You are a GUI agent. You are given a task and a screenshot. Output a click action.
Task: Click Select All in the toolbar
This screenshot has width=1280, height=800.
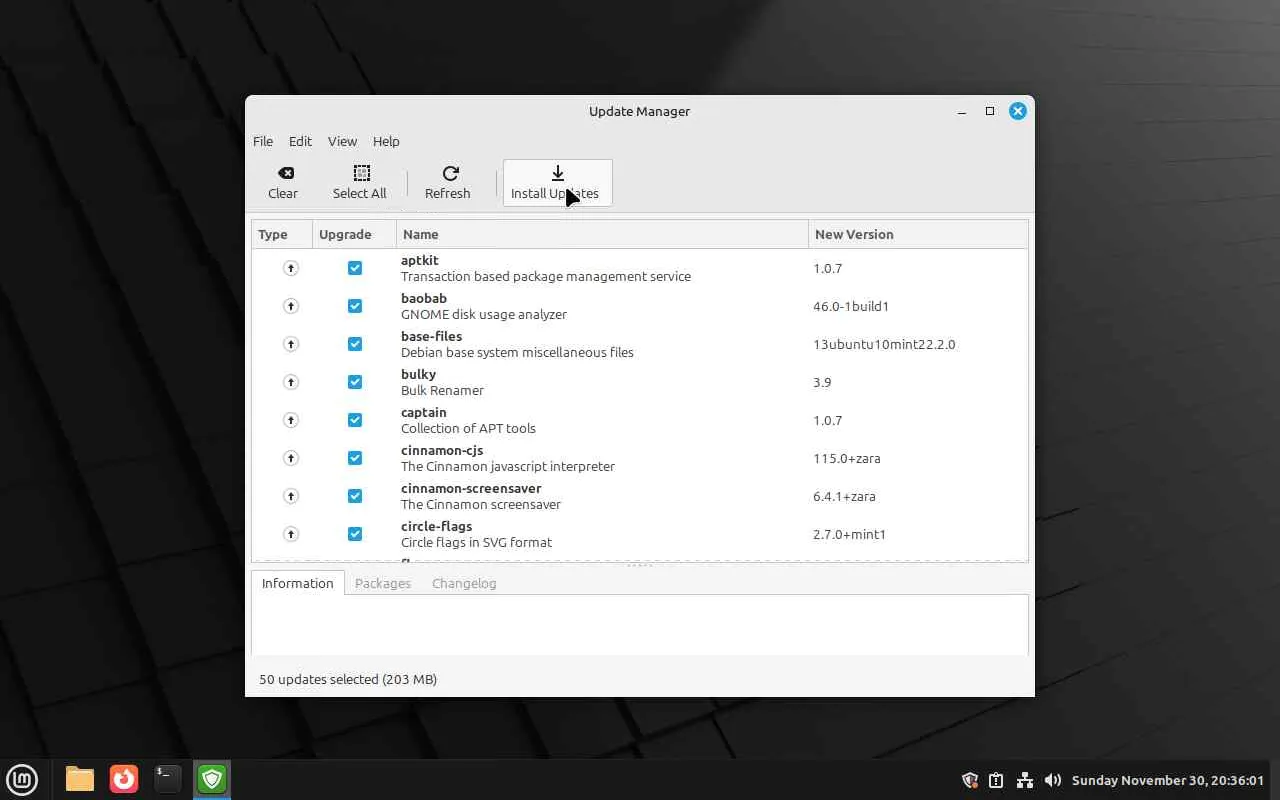coord(360,183)
